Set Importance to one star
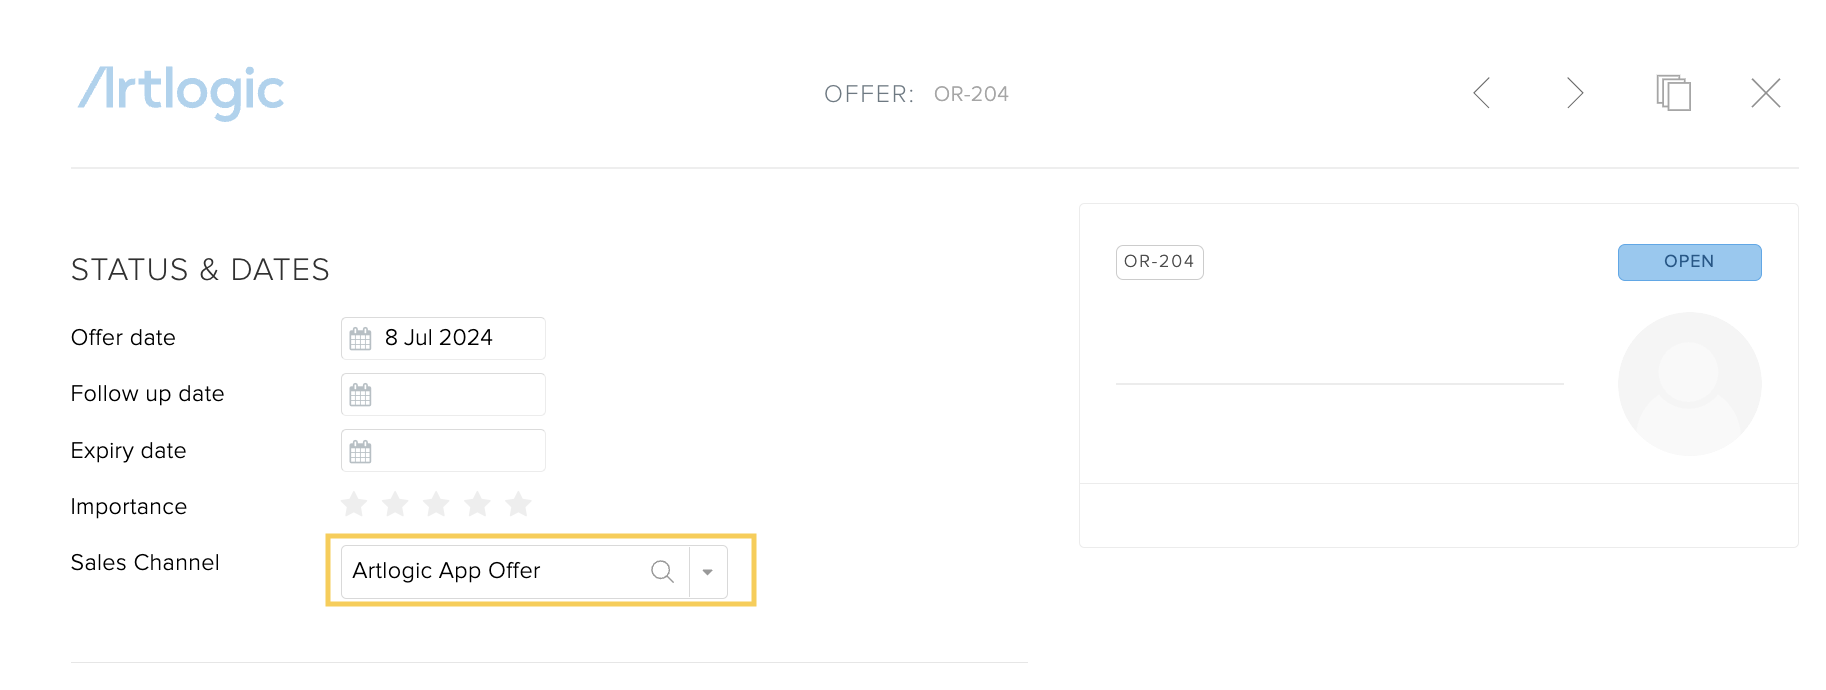 [x=354, y=503]
